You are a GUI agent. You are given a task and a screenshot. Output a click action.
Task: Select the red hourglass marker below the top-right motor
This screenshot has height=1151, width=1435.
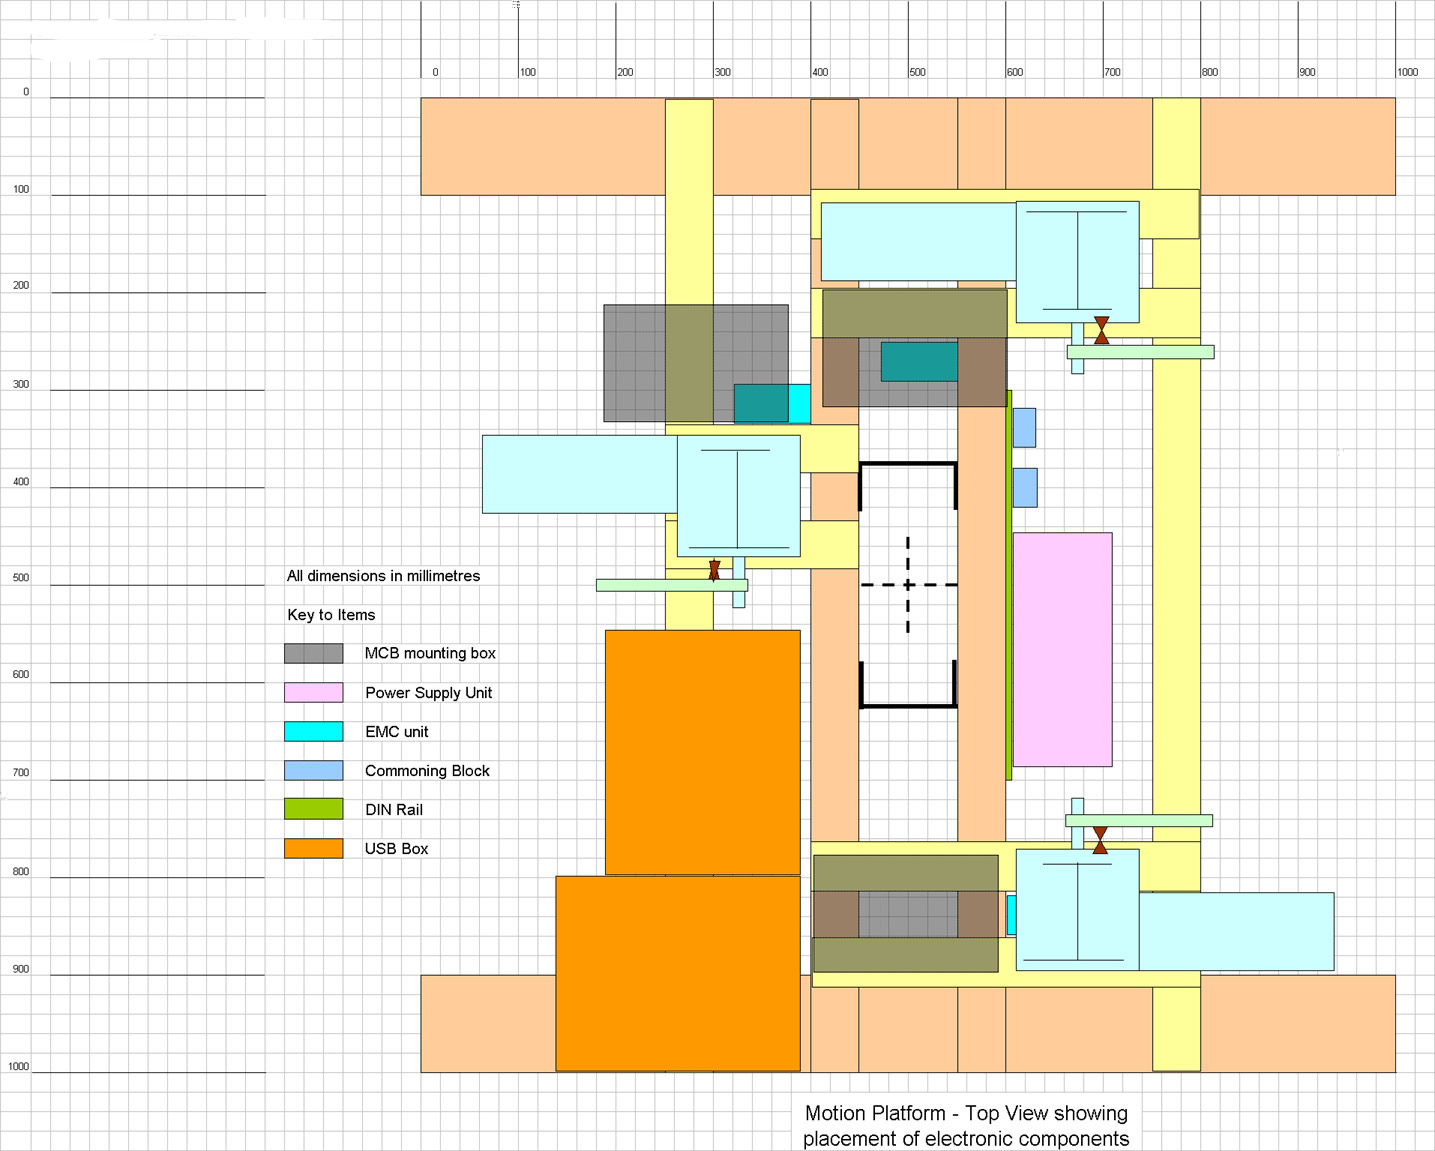[1101, 330]
